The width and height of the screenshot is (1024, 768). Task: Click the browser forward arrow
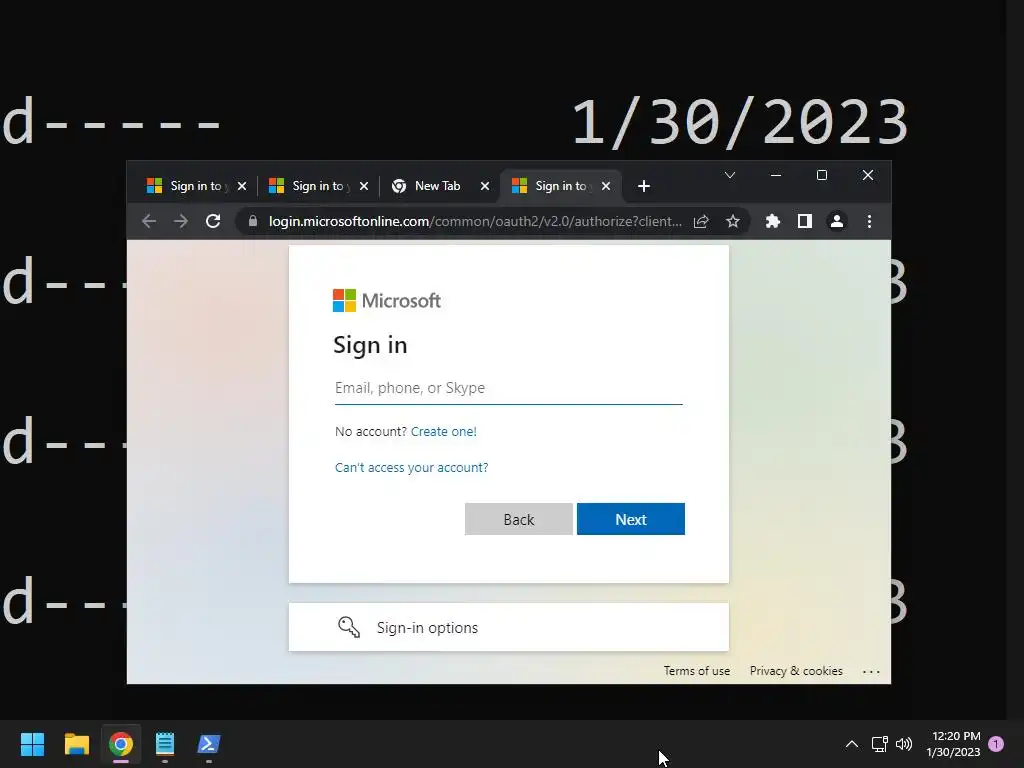[181, 221]
